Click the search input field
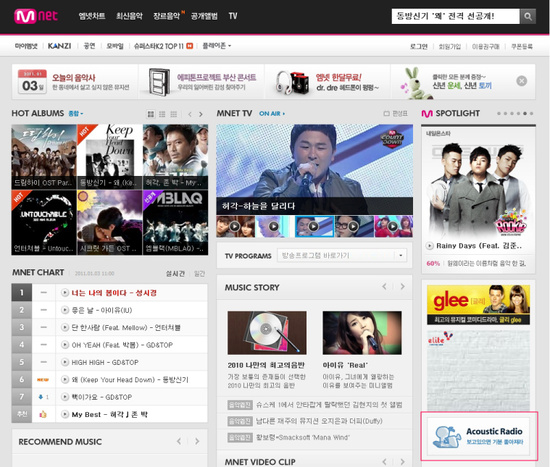 [x=455, y=16]
